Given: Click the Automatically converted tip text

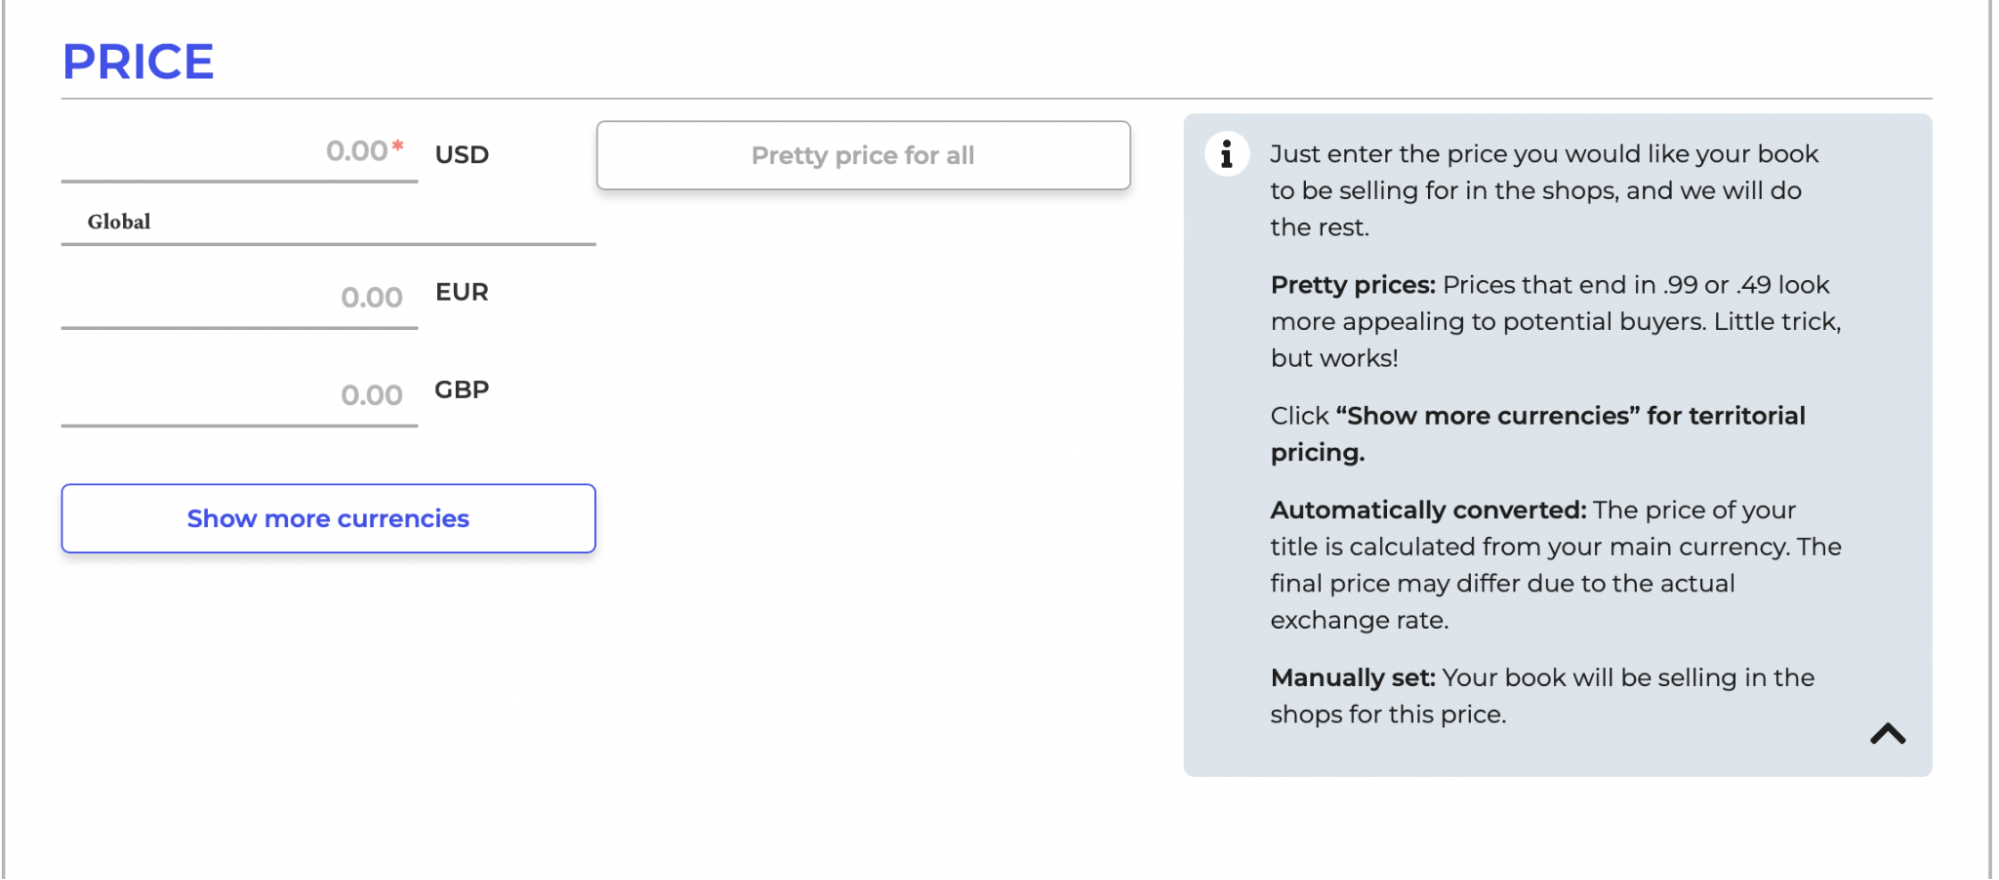Looking at the screenshot, I should (1553, 563).
